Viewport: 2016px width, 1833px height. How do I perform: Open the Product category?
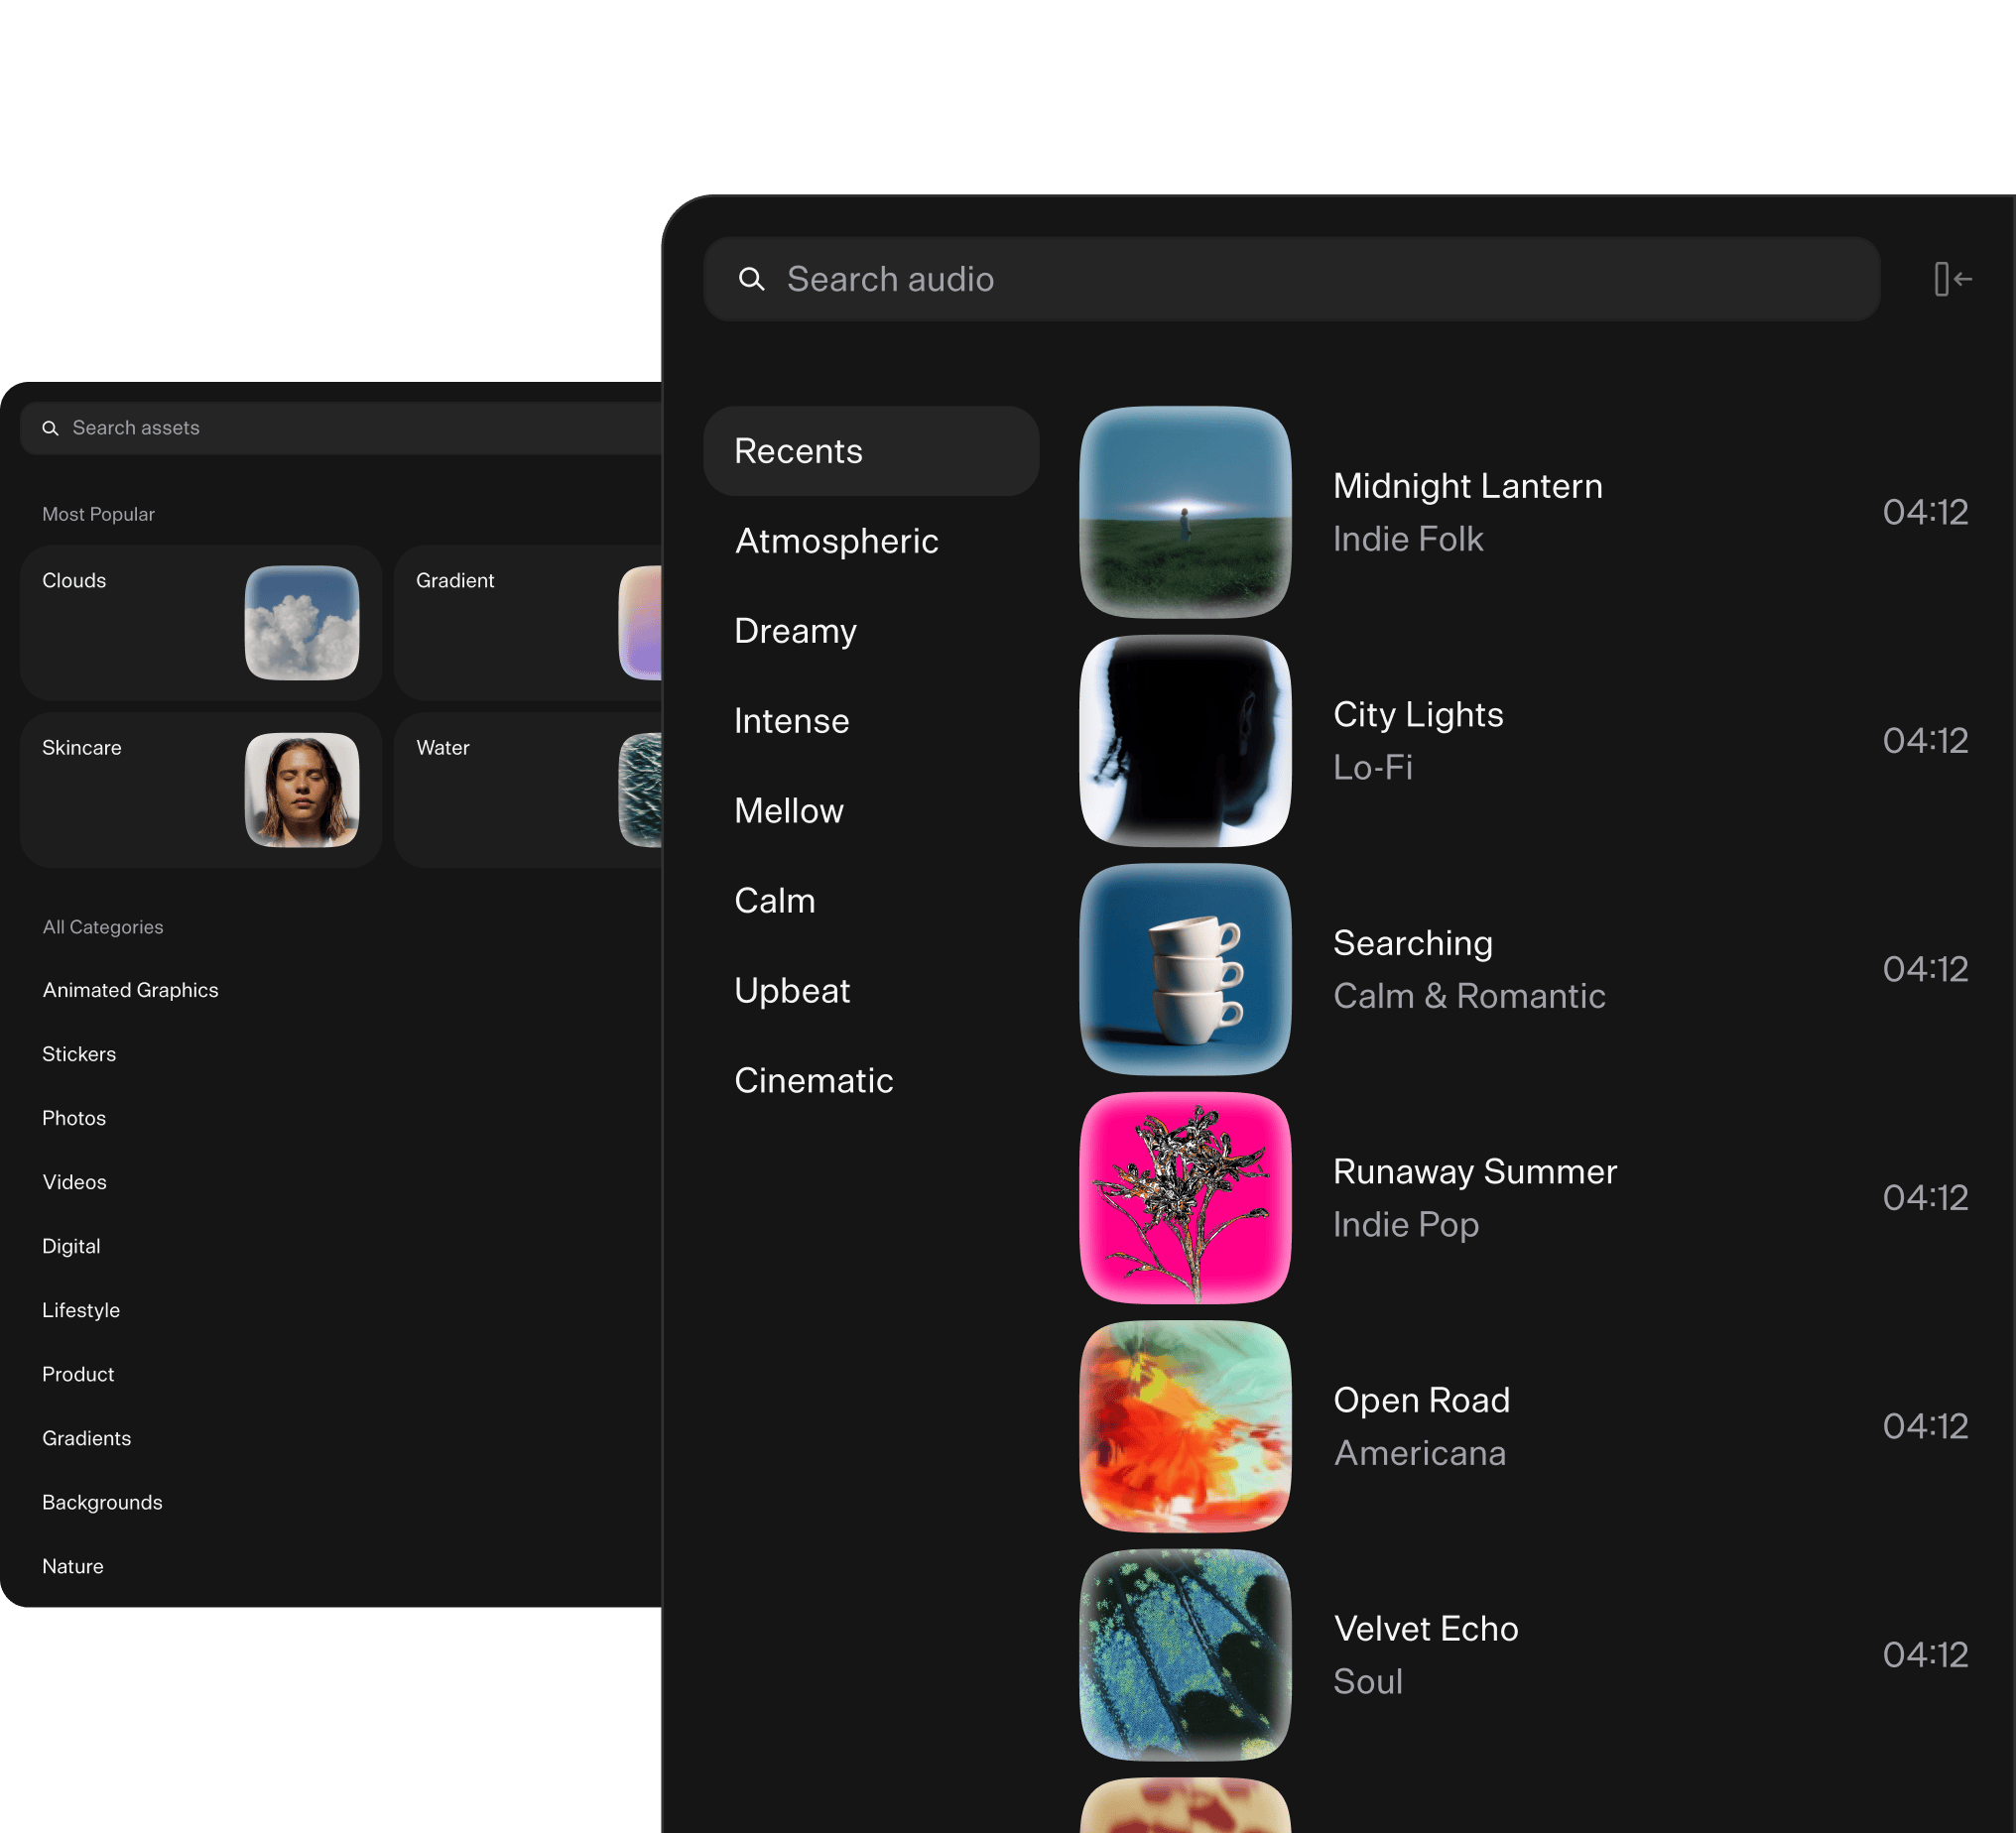coord(78,1374)
